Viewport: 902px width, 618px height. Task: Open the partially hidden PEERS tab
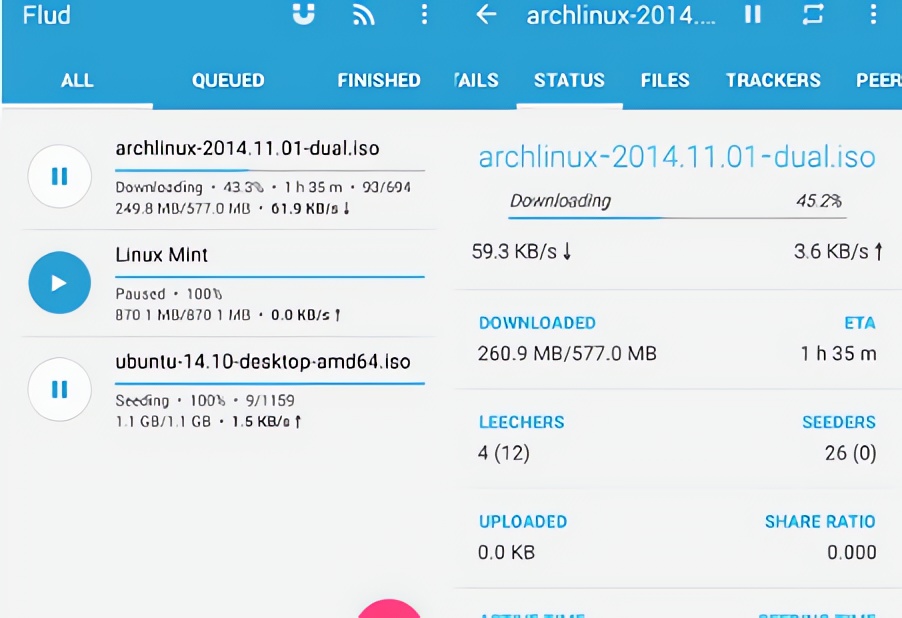[x=878, y=81]
